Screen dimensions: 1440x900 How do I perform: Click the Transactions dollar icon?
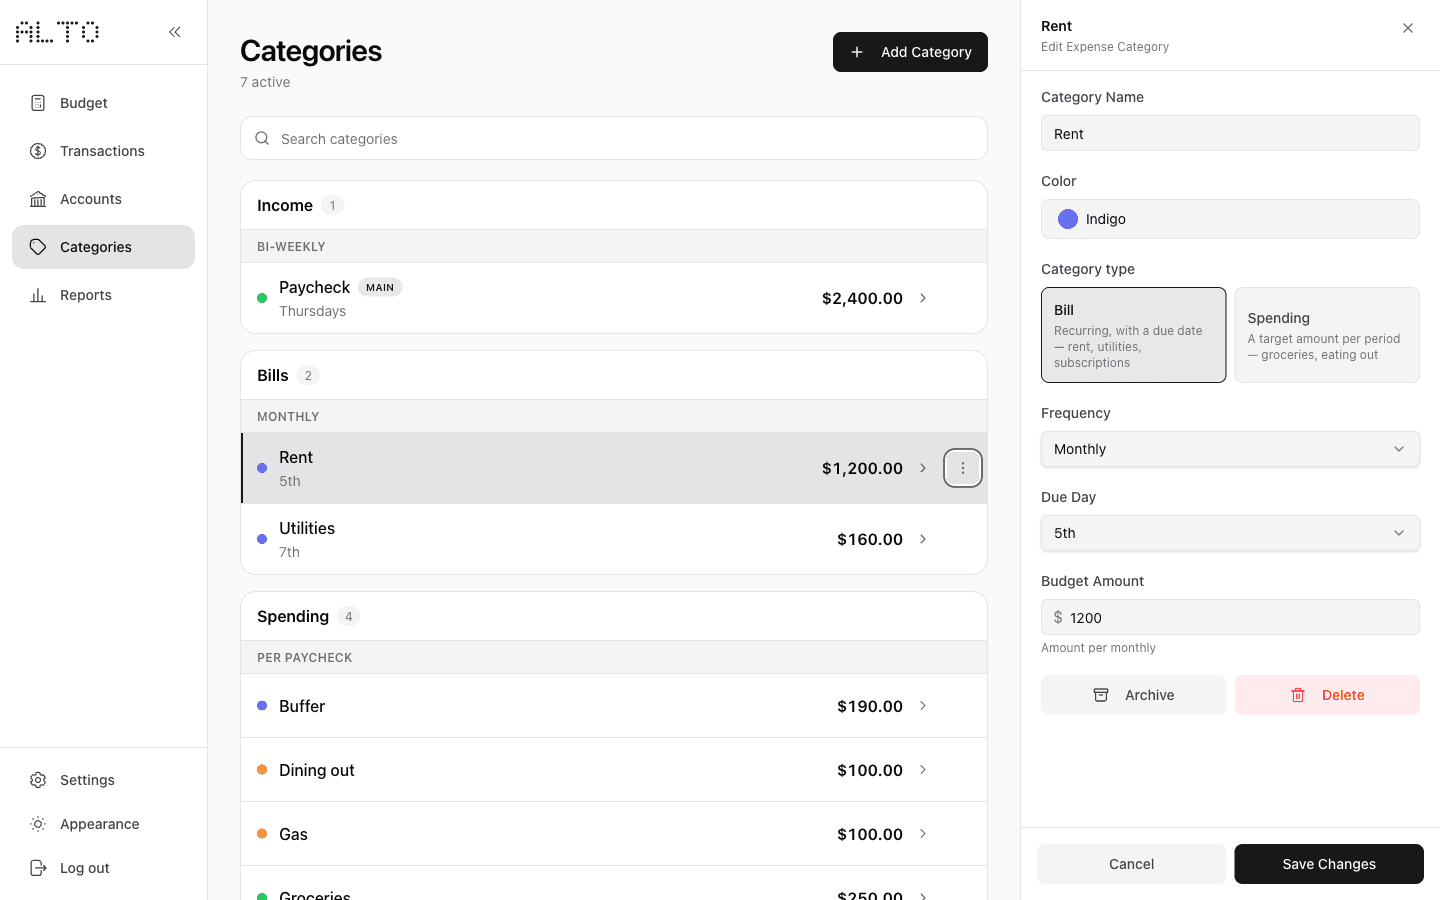[x=38, y=151]
